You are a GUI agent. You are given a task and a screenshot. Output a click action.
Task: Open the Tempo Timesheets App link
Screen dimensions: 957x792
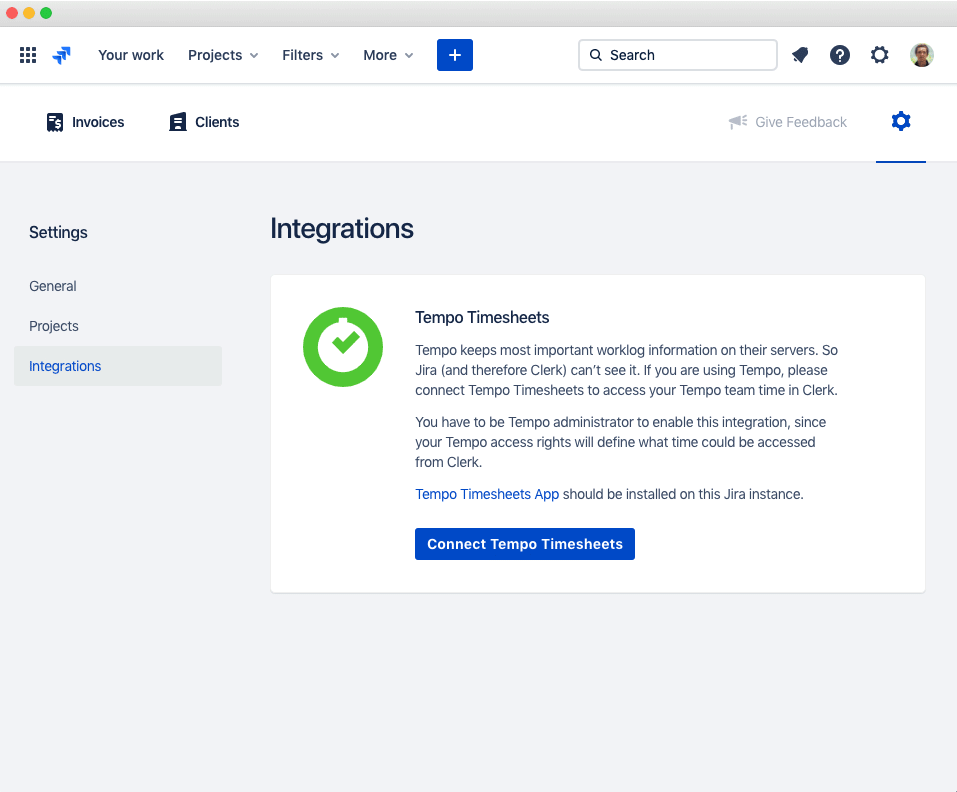tap(487, 493)
